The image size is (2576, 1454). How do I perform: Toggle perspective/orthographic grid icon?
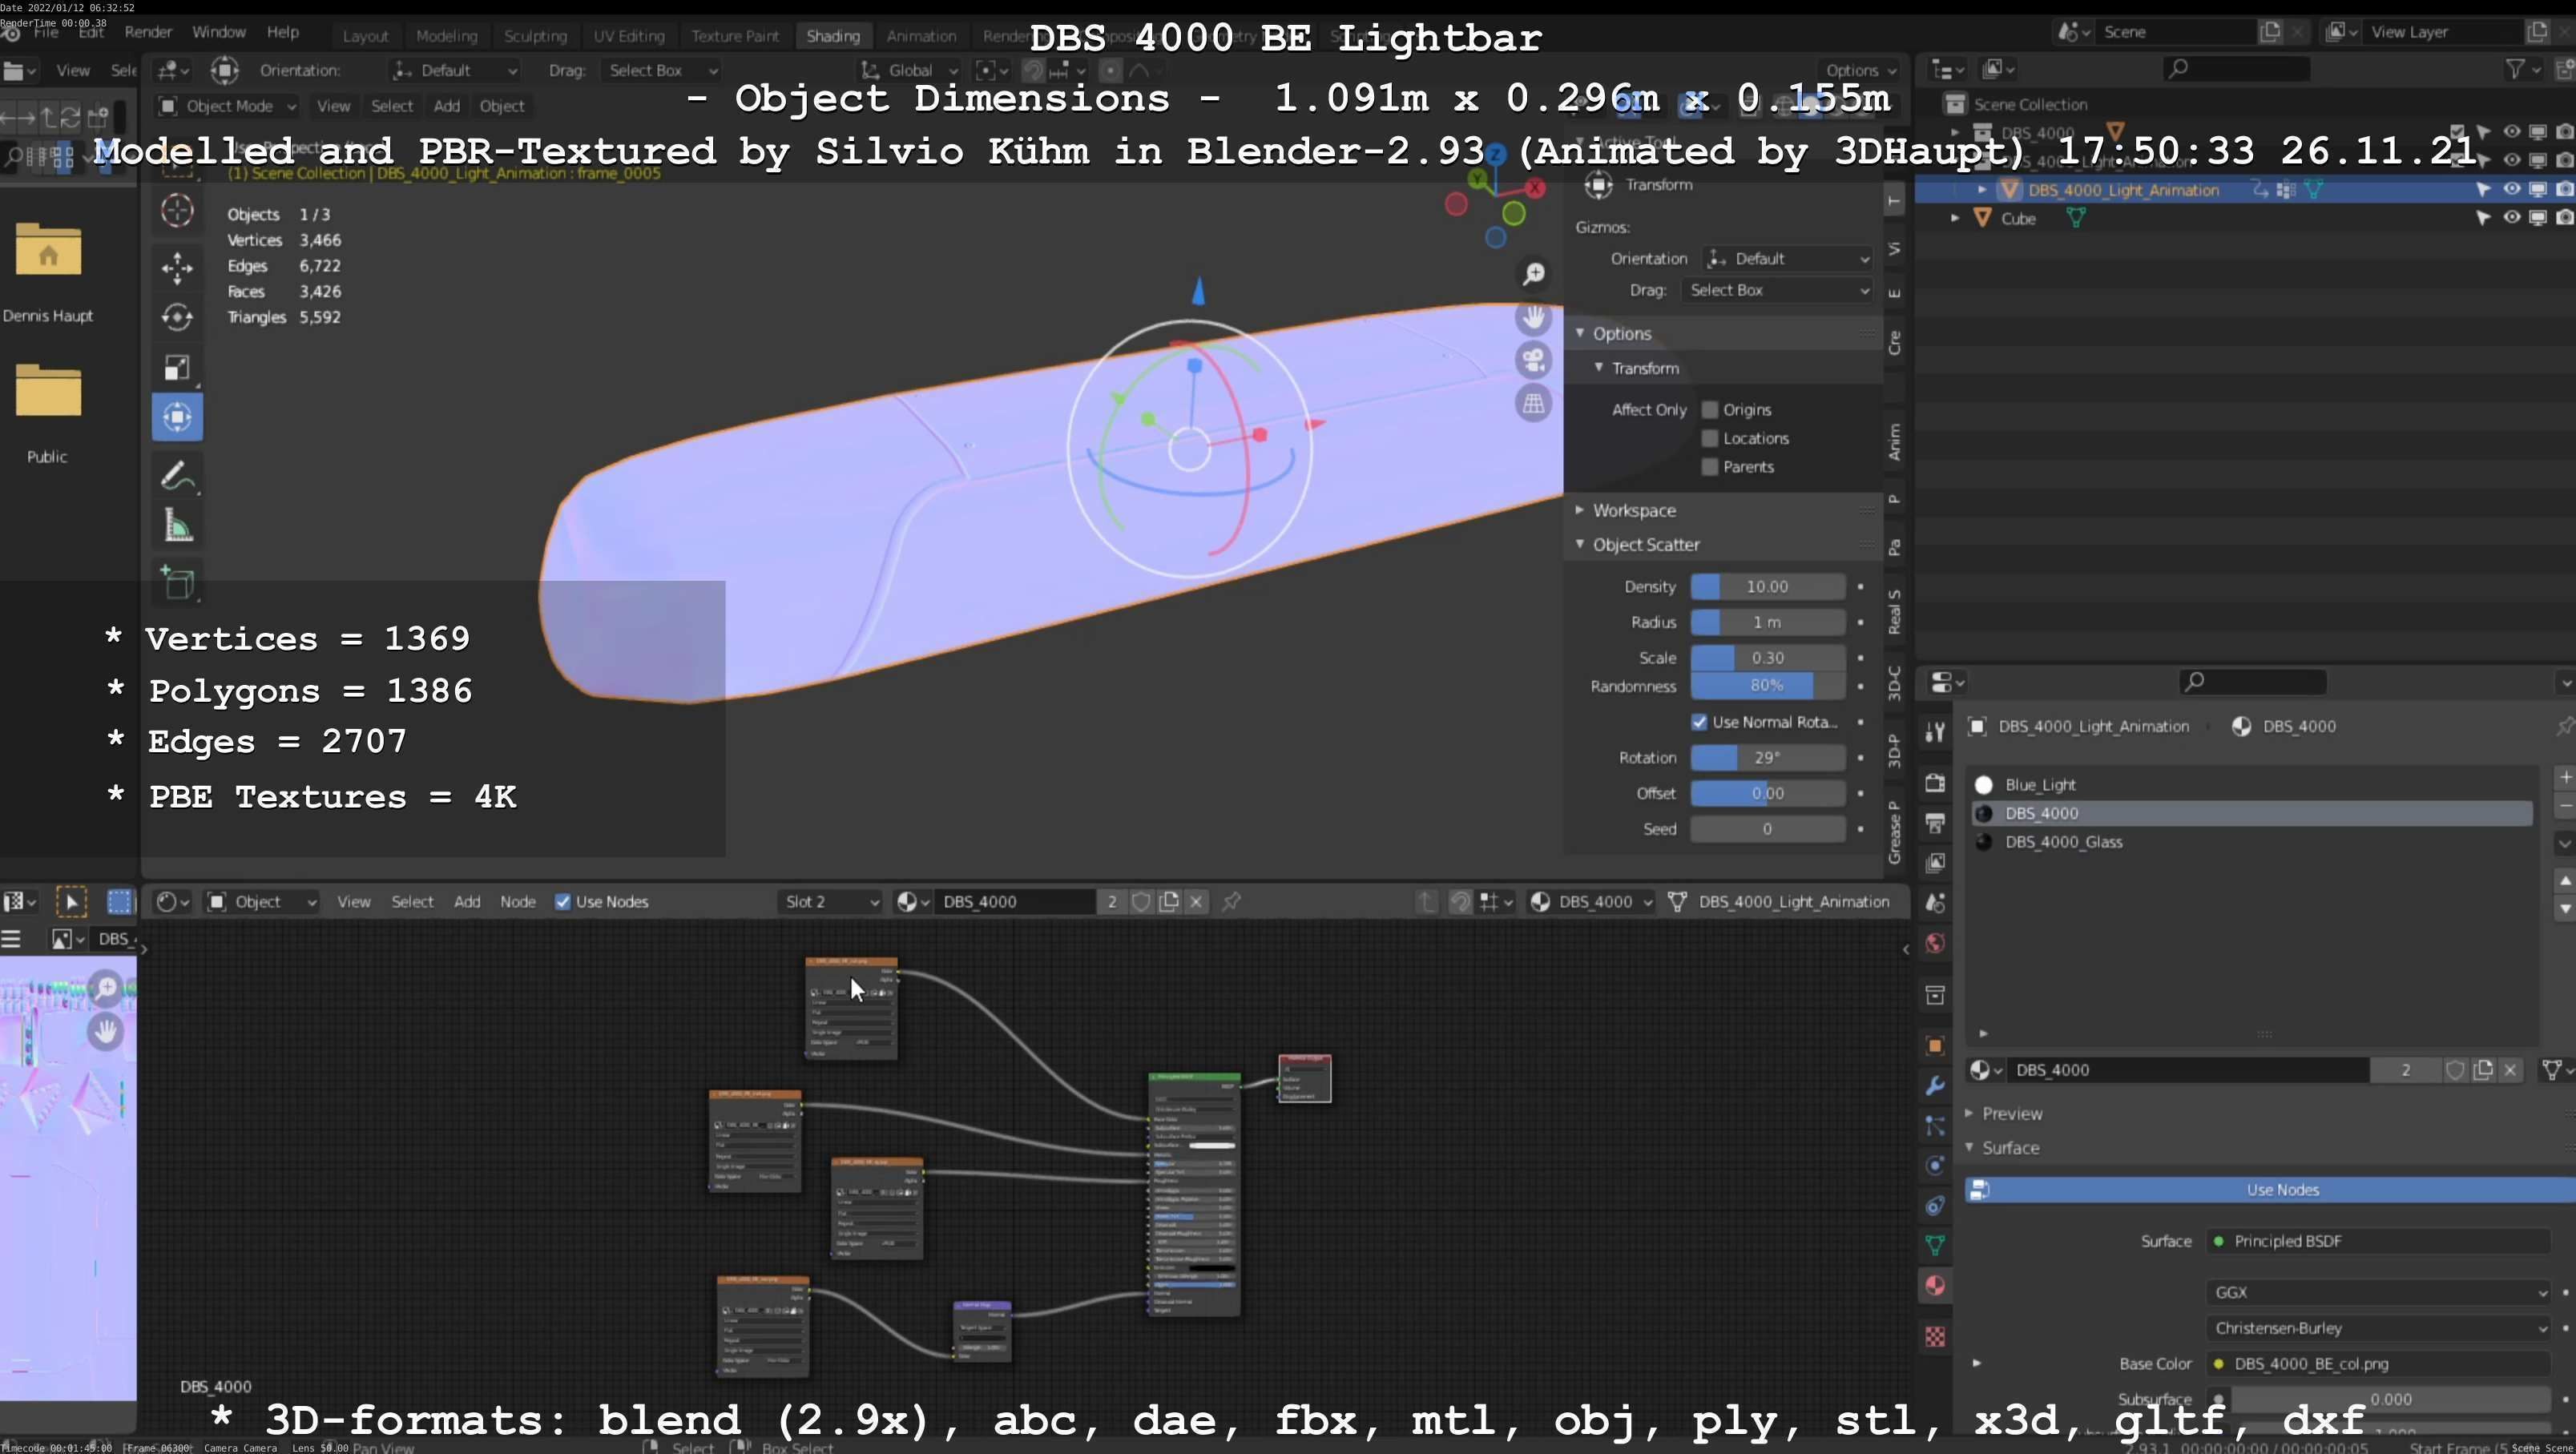coord(1533,403)
